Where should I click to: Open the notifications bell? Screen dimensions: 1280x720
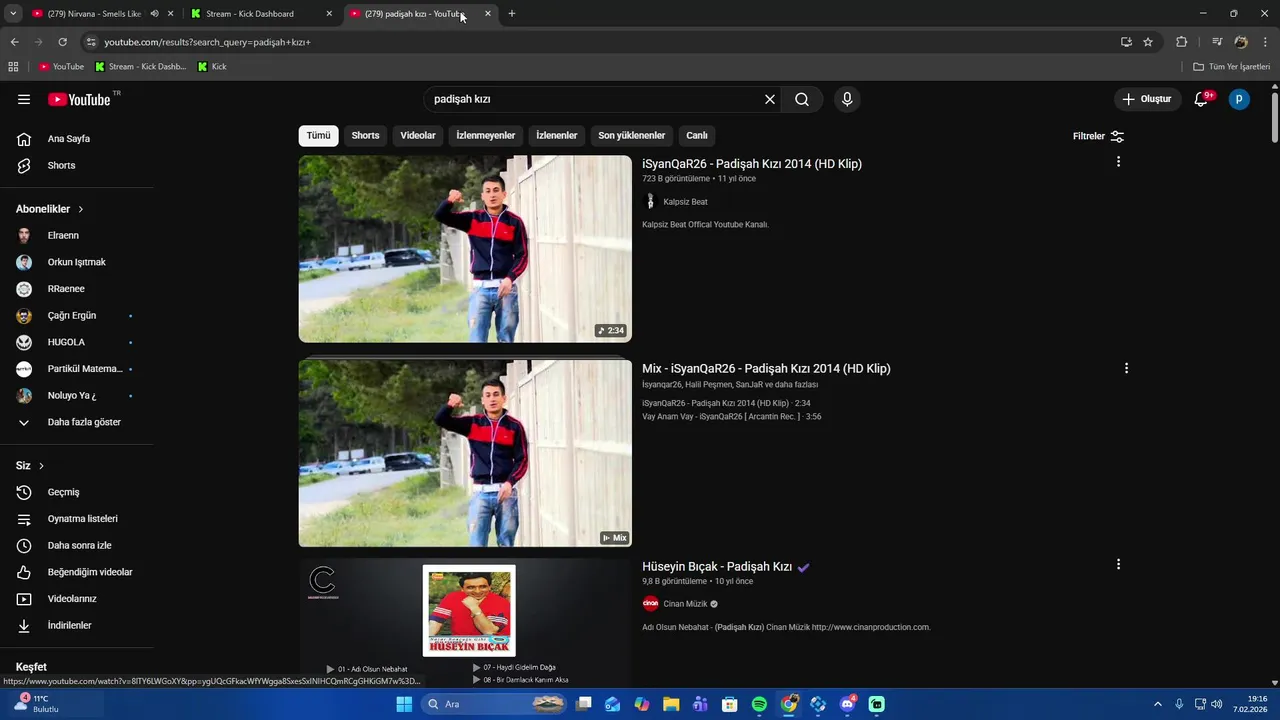pyautogui.click(x=1202, y=99)
